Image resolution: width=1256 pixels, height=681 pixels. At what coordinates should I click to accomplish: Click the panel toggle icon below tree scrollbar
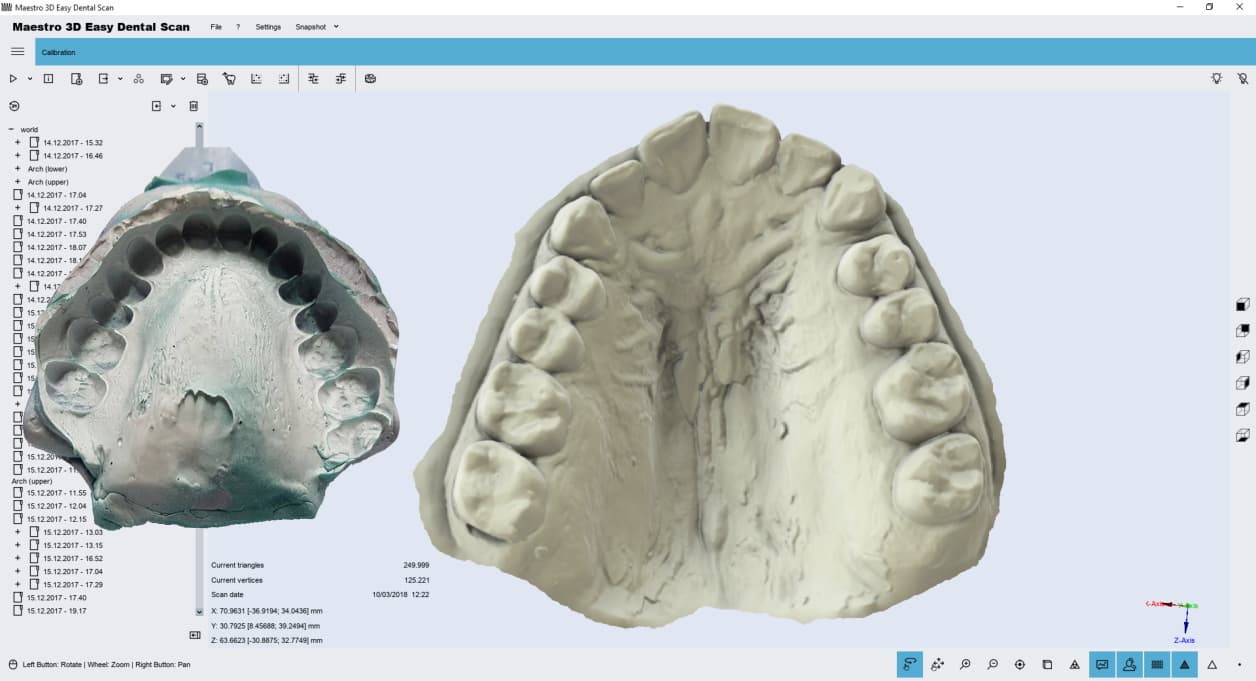195,635
